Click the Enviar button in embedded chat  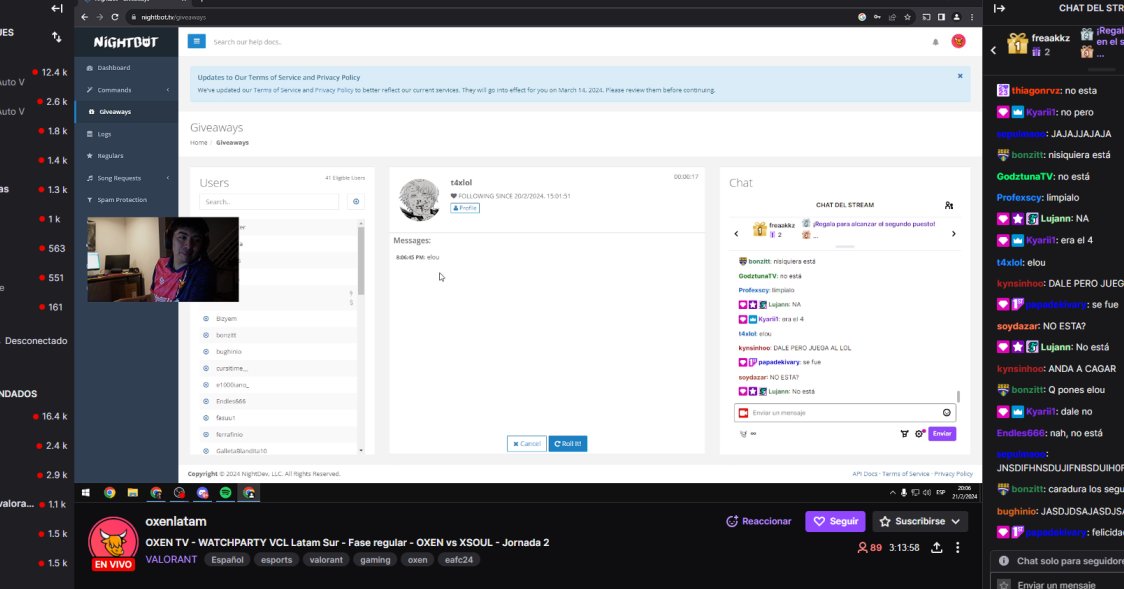click(x=942, y=434)
